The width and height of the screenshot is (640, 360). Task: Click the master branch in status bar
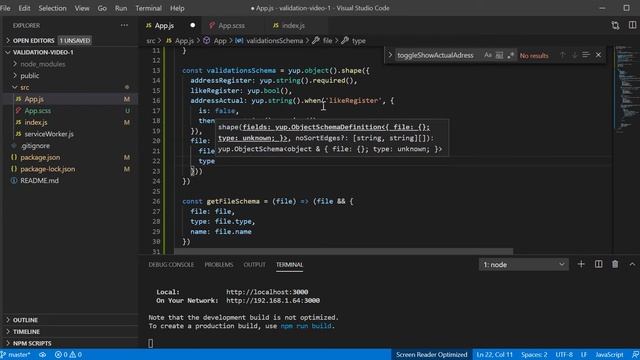click(x=16, y=355)
